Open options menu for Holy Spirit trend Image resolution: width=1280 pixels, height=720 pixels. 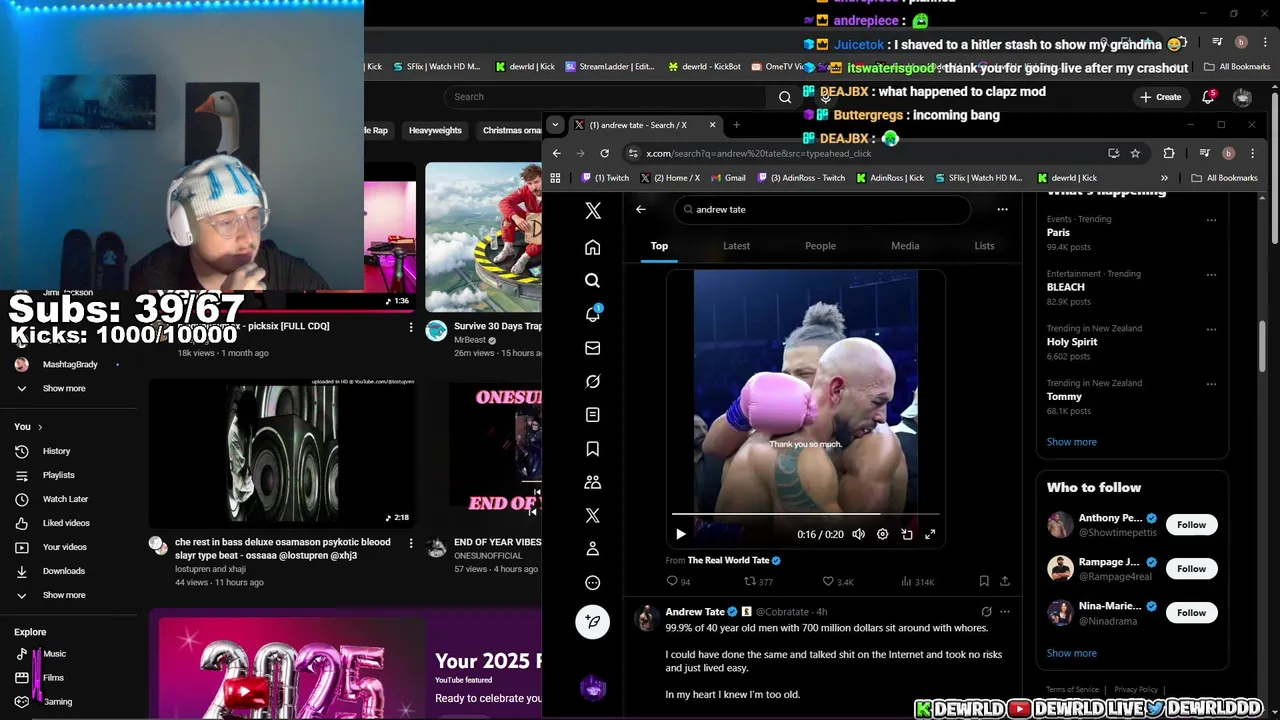point(1211,329)
